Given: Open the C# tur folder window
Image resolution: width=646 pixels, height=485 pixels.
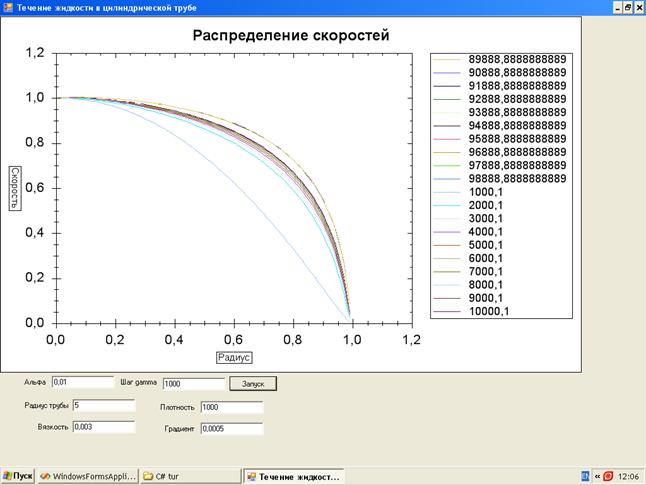Looking at the screenshot, I should pos(190,476).
